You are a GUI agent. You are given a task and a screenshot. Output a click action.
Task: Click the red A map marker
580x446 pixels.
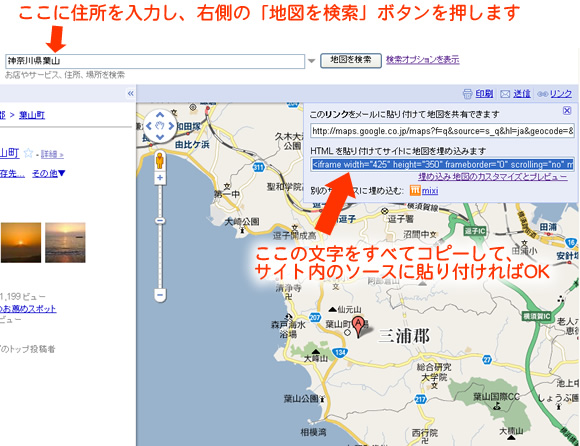tap(358, 327)
